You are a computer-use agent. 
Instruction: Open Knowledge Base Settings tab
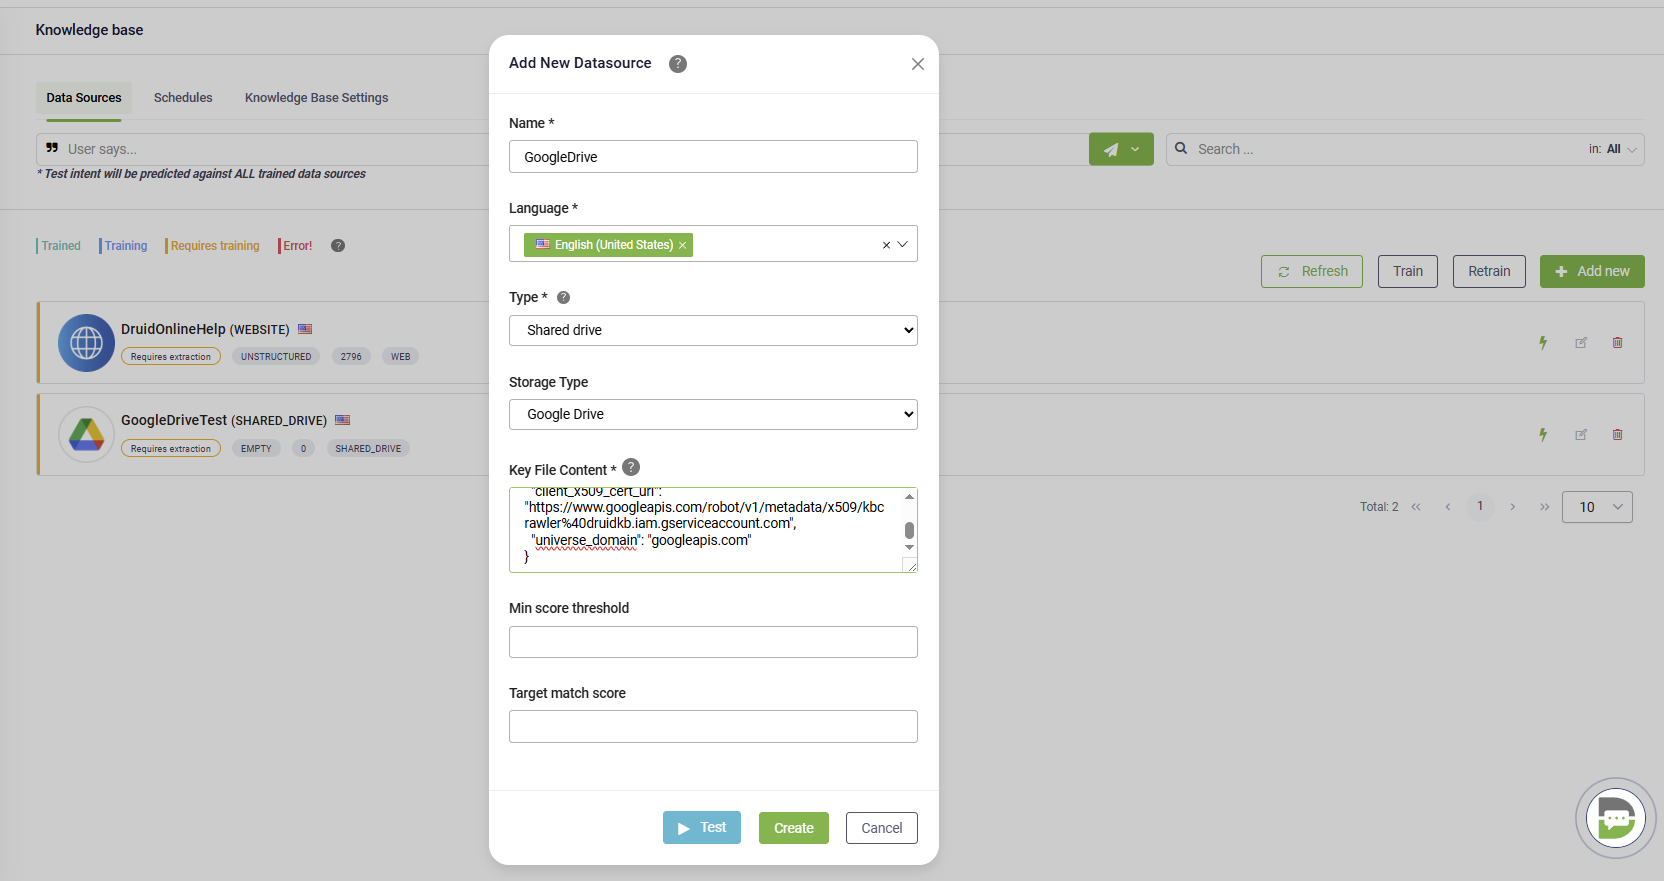316,98
